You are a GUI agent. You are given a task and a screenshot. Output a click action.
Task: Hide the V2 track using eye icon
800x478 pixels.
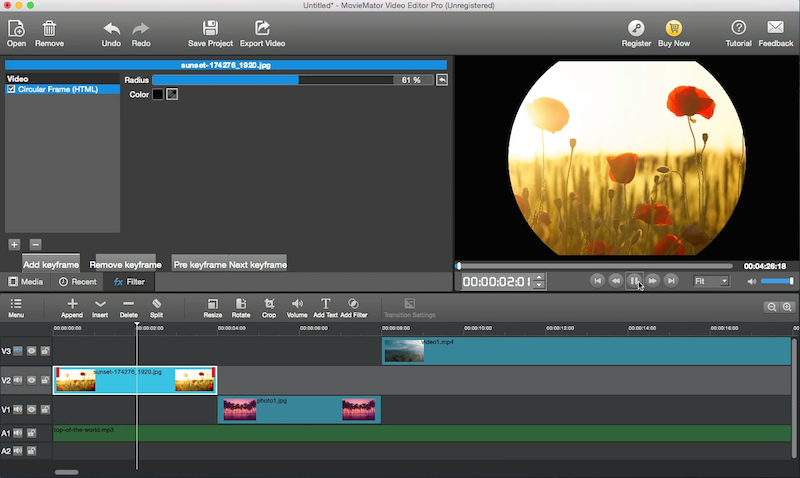pos(32,380)
